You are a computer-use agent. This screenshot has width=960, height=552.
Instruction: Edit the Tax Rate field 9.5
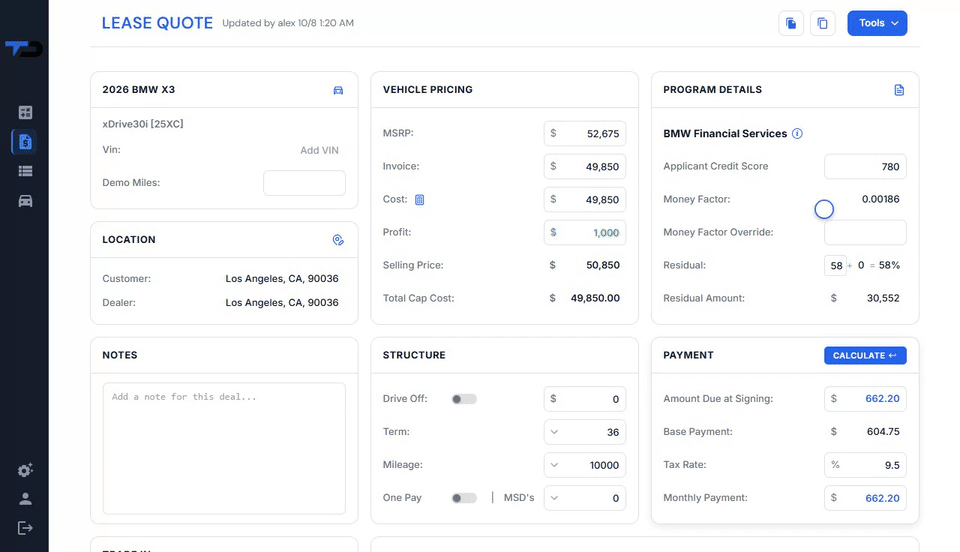click(x=865, y=465)
